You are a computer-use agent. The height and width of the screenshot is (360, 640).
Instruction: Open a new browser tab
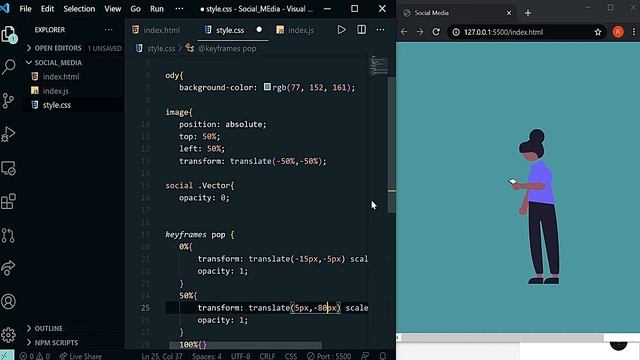tap(528, 13)
